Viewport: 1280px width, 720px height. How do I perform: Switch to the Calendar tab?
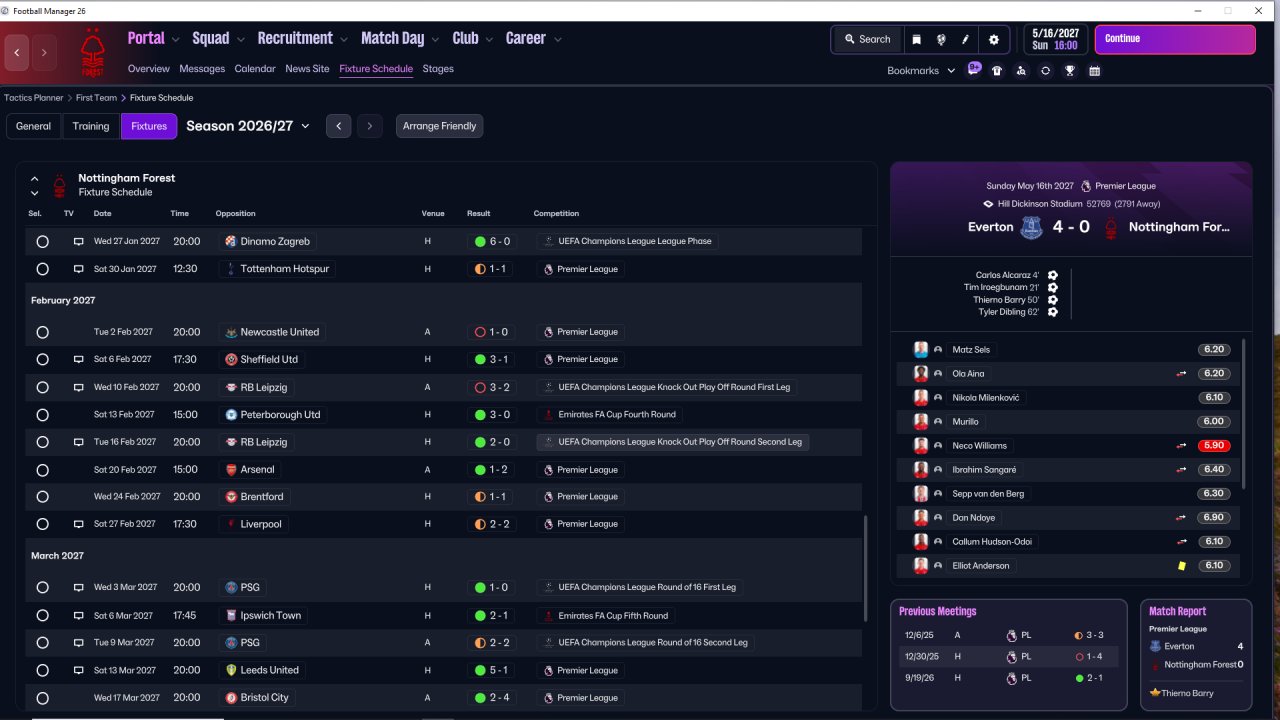pos(255,69)
